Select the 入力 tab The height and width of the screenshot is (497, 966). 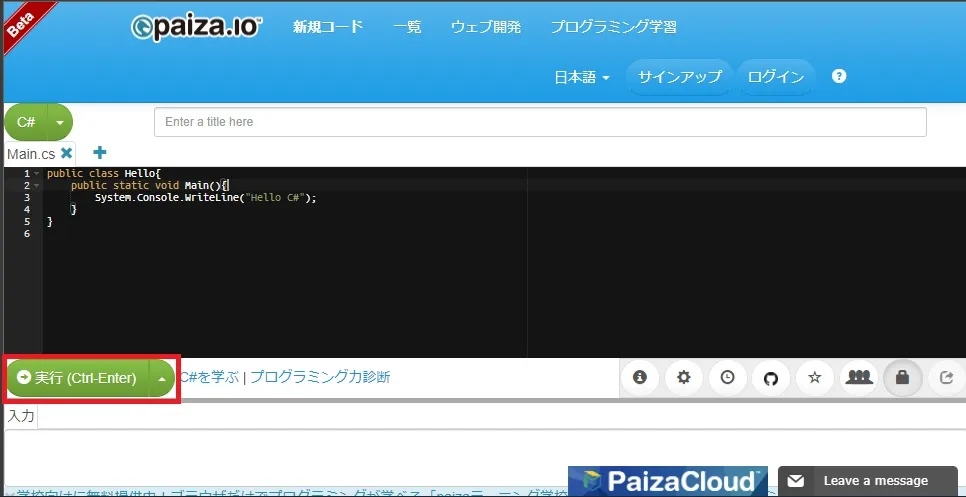[21, 416]
